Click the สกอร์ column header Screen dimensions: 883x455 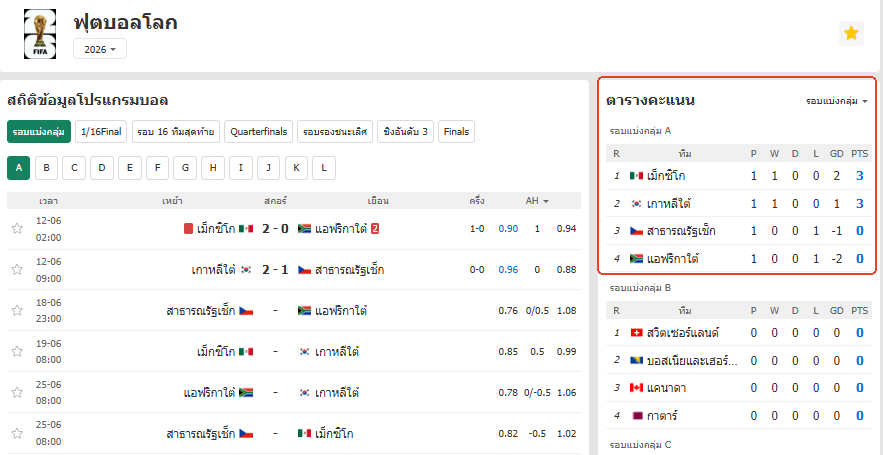click(x=275, y=200)
